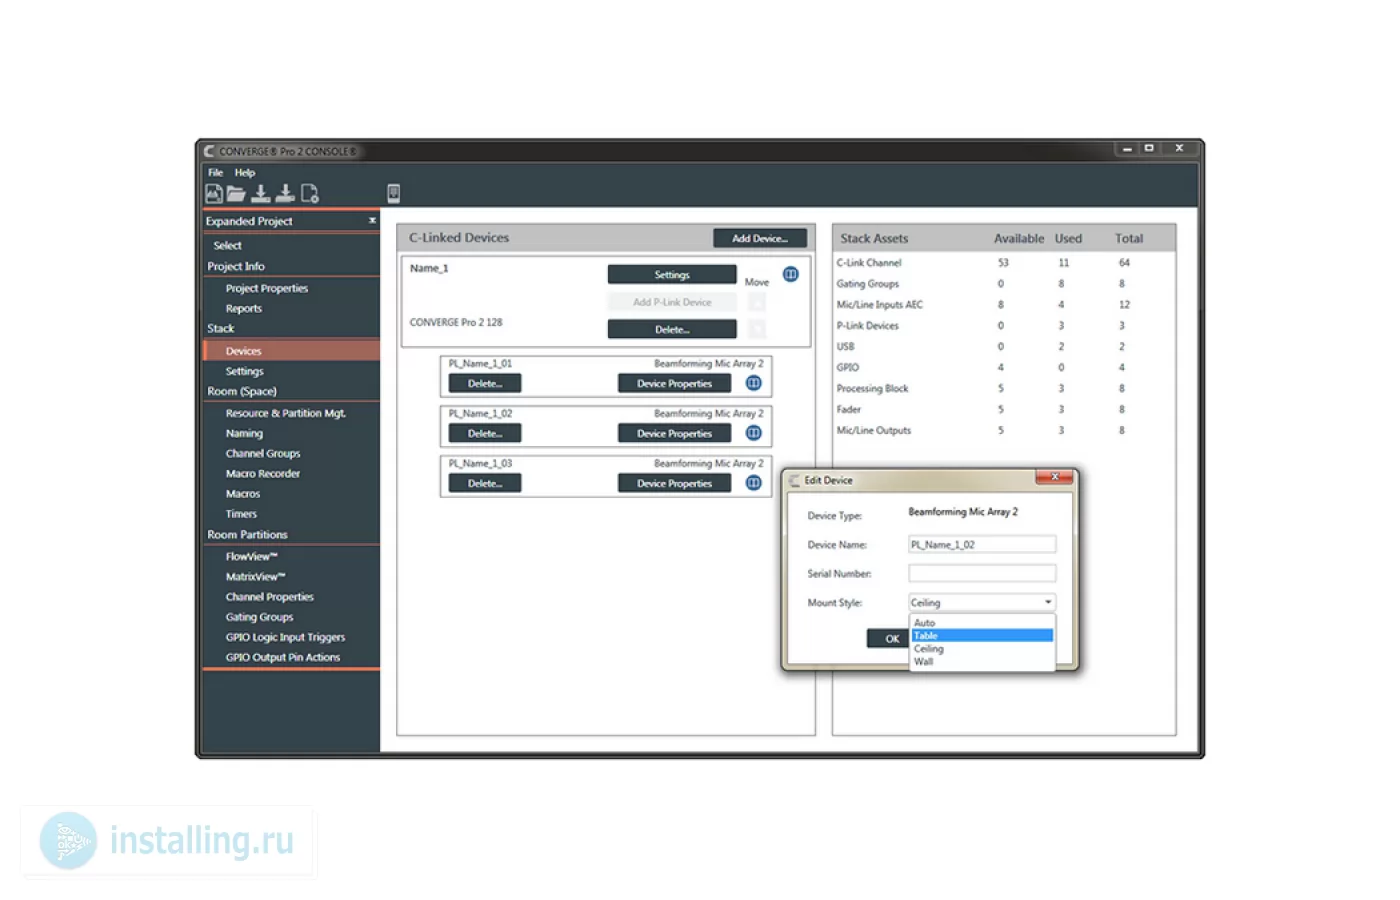Screen dimensions: 1400x900
Task: Click Delete... for CONVERGE Pro 2 128
Action: (x=672, y=329)
